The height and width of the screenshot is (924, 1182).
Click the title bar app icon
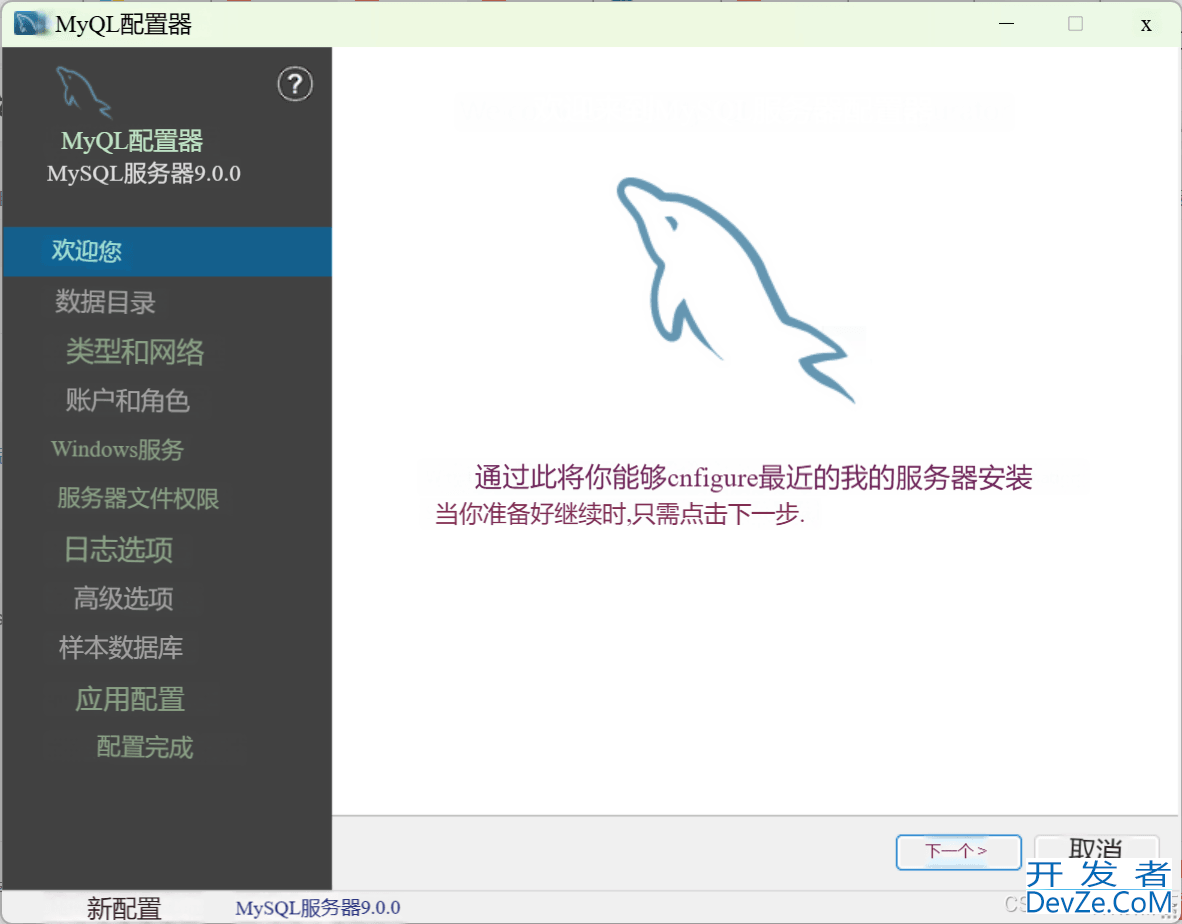(29, 24)
